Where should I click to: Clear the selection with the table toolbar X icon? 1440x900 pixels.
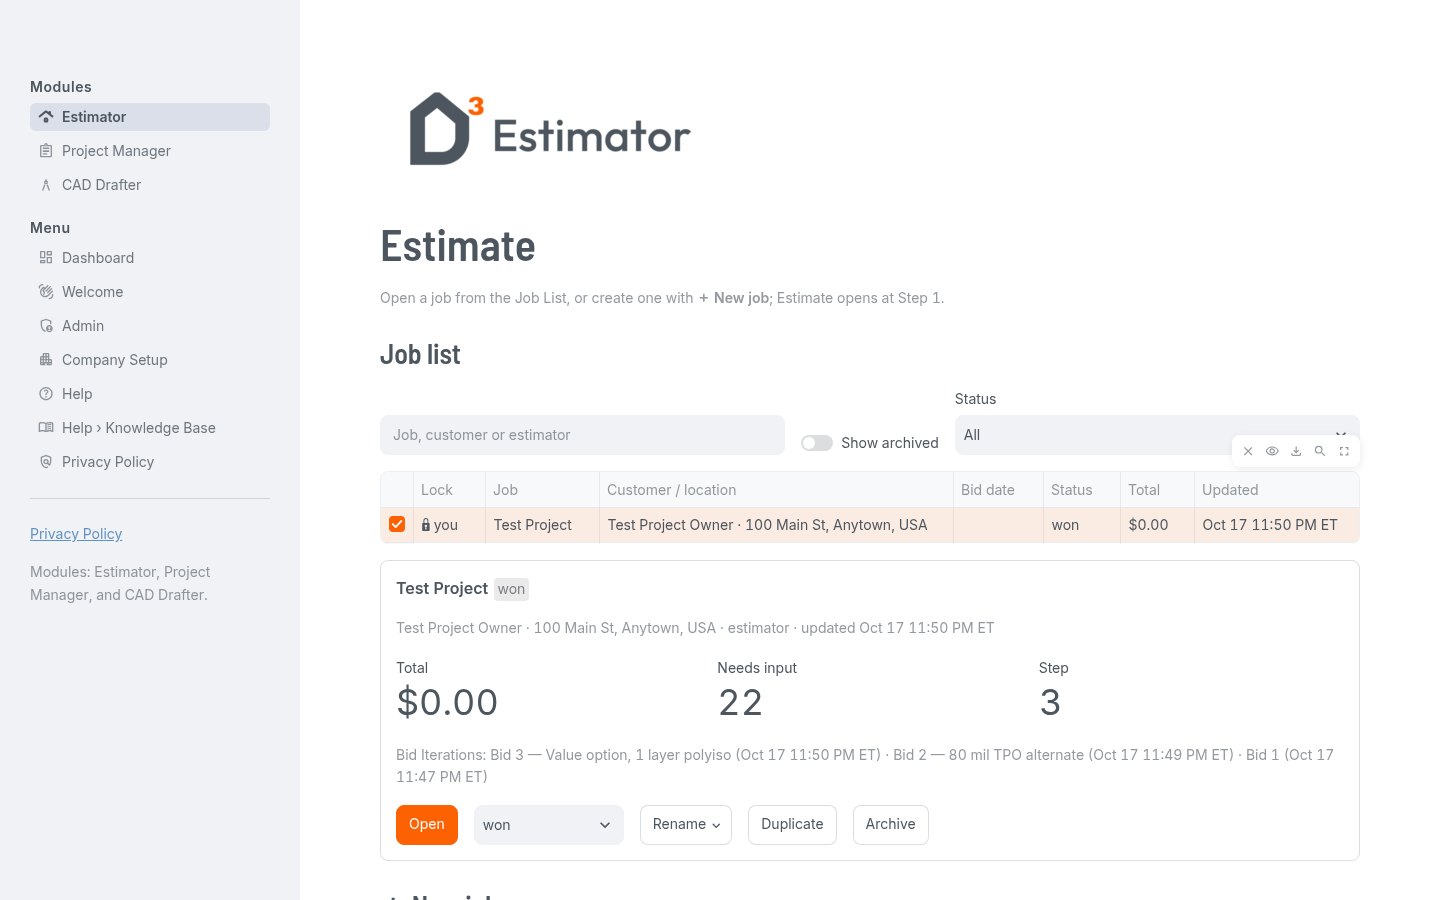(x=1248, y=451)
